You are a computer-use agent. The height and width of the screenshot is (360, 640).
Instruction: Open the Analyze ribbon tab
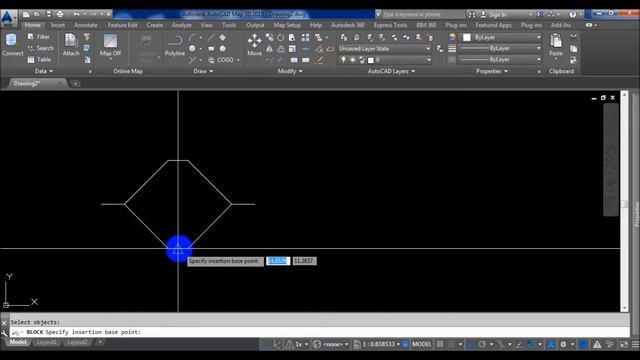pos(182,25)
